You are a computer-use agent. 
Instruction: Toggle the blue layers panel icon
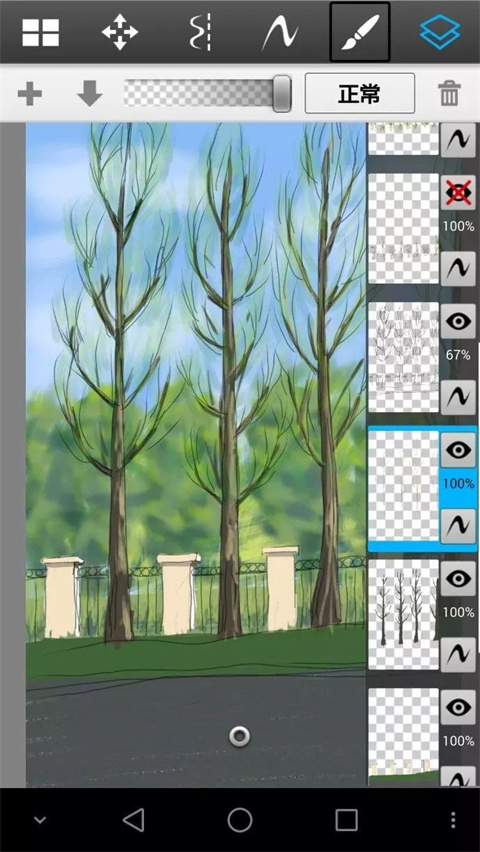[440, 33]
